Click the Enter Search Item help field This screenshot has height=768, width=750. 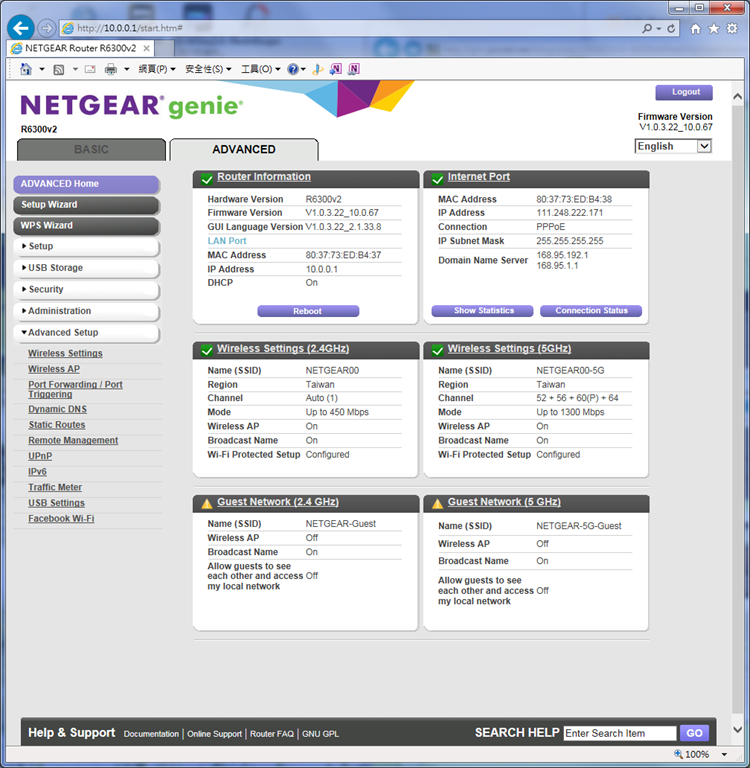620,733
